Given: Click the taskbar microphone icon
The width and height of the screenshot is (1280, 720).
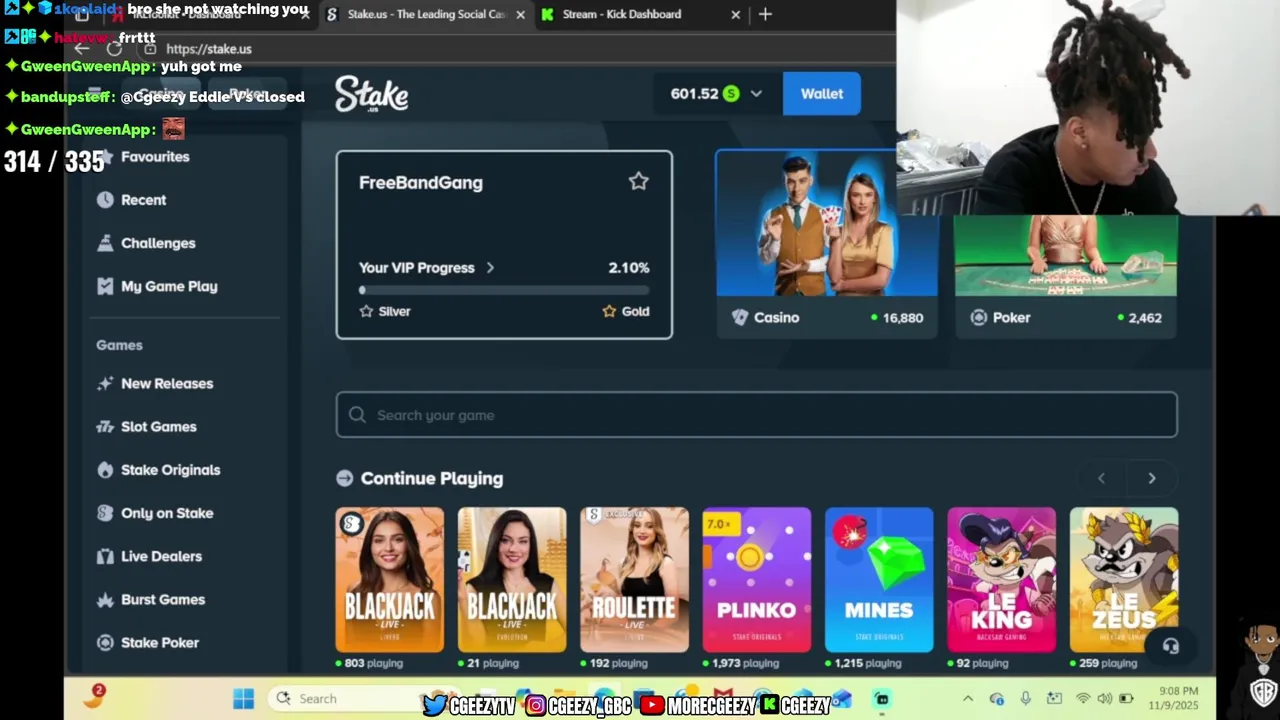Looking at the screenshot, I should (x=1025, y=699).
